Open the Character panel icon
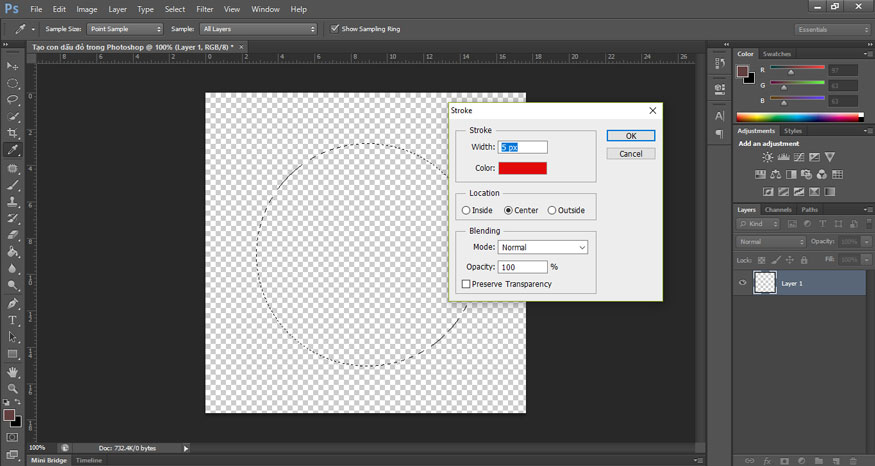The height and width of the screenshot is (466, 875). 720,116
